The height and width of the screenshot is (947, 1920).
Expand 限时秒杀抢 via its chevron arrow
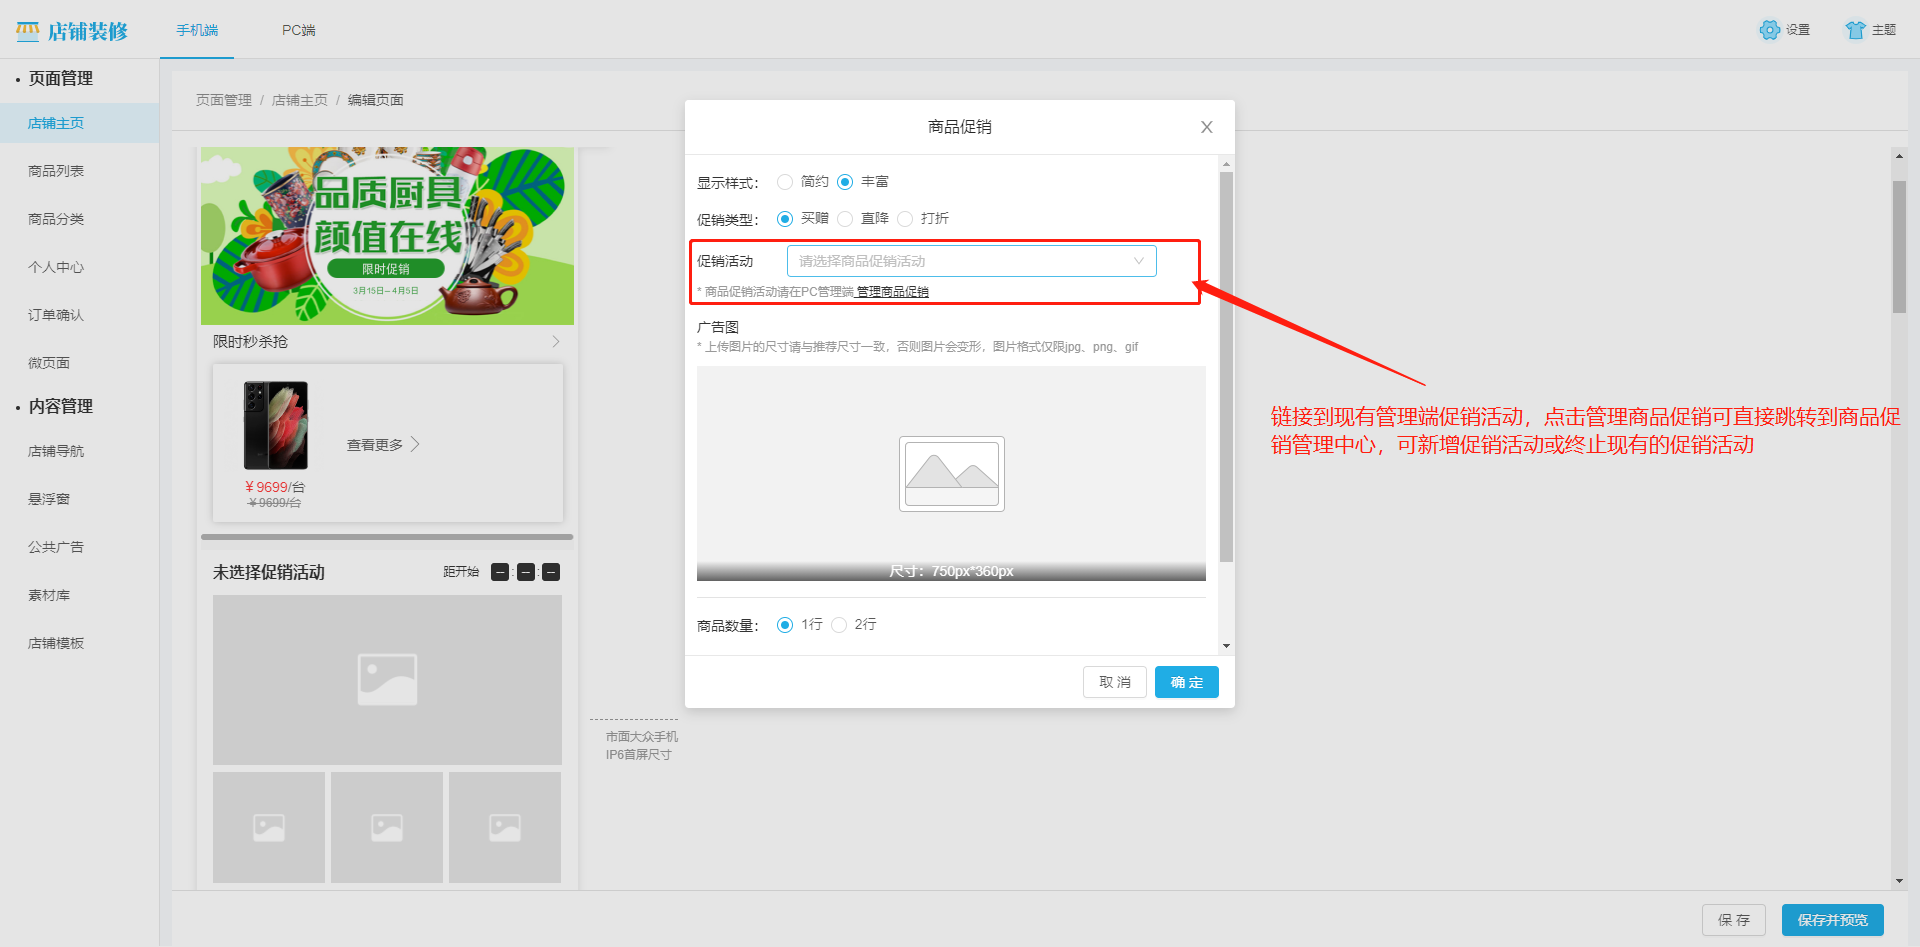pyautogui.click(x=556, y=341)
